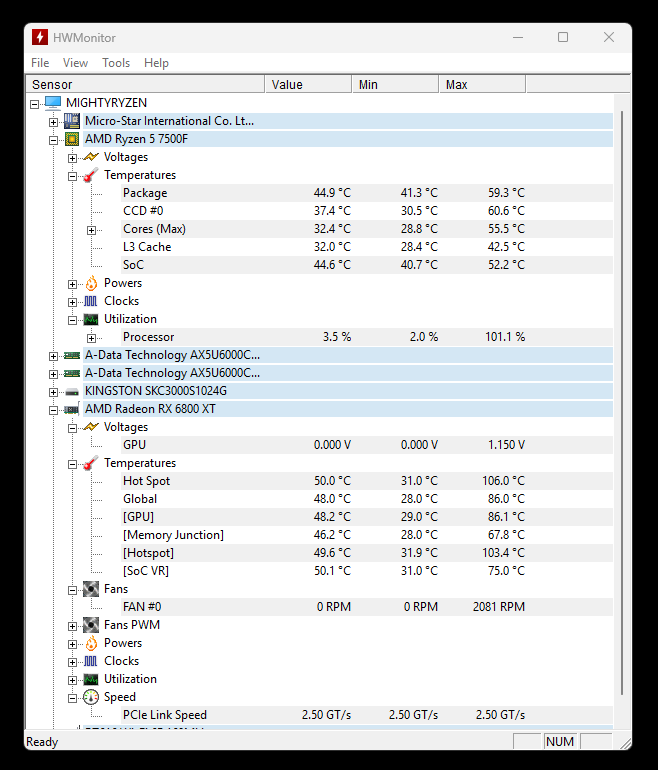
Task: Click the 2081 RPM max value
Action: click(x=499, y=607)
